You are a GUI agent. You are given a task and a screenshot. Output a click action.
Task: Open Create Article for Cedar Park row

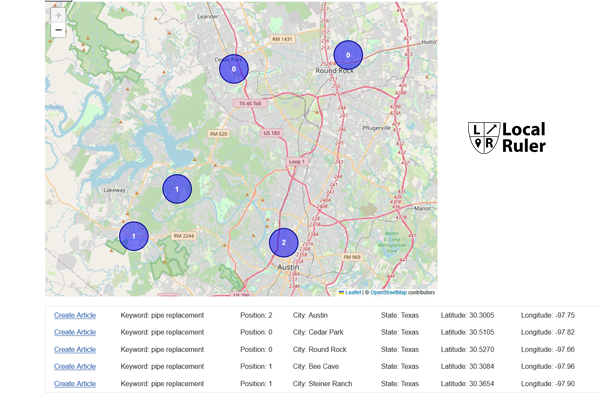coord(75,332)
